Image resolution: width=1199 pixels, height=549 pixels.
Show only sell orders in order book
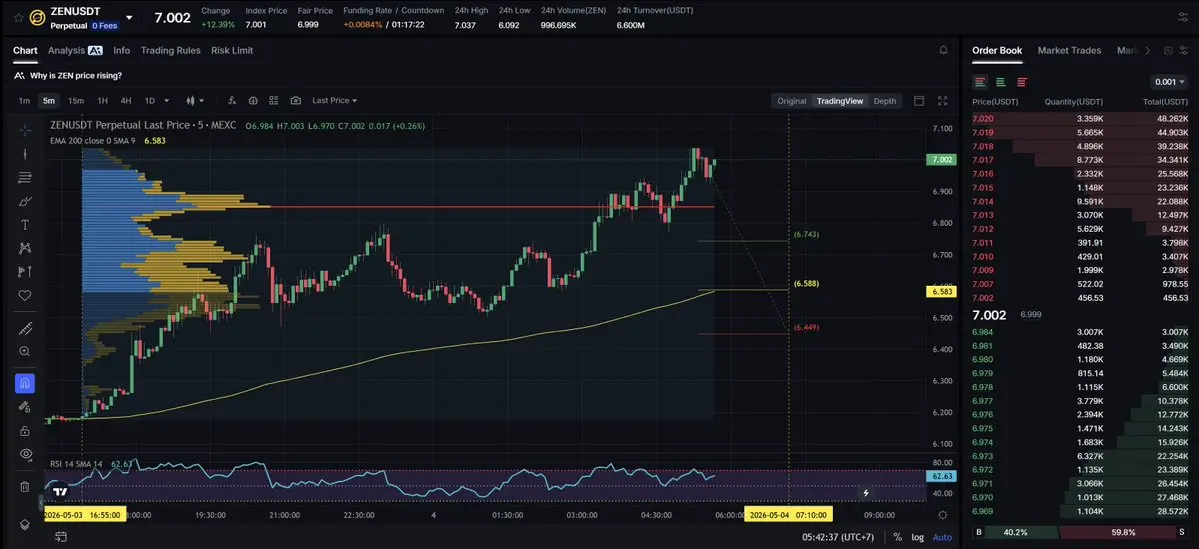click(1022, 82)
